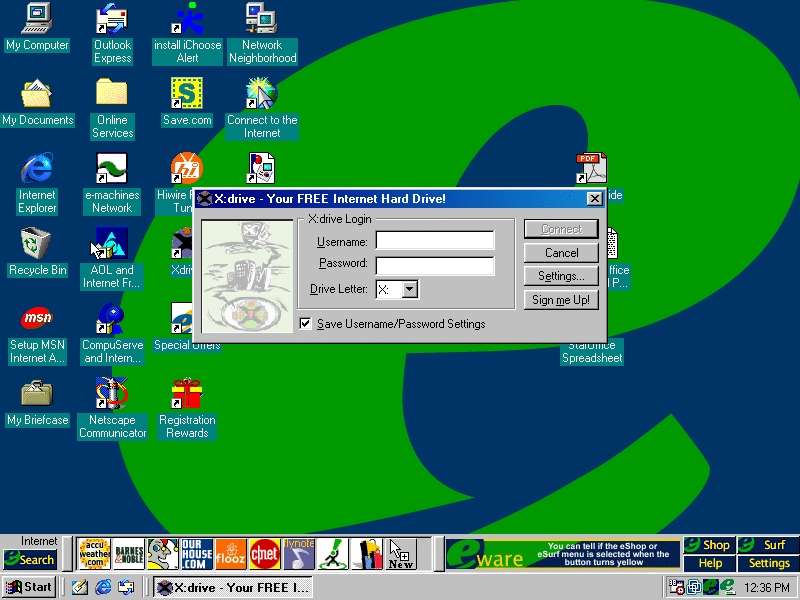Click the CNET icon in the toolbar
This screenshot has height=600, width=800.
coord(264,553)
